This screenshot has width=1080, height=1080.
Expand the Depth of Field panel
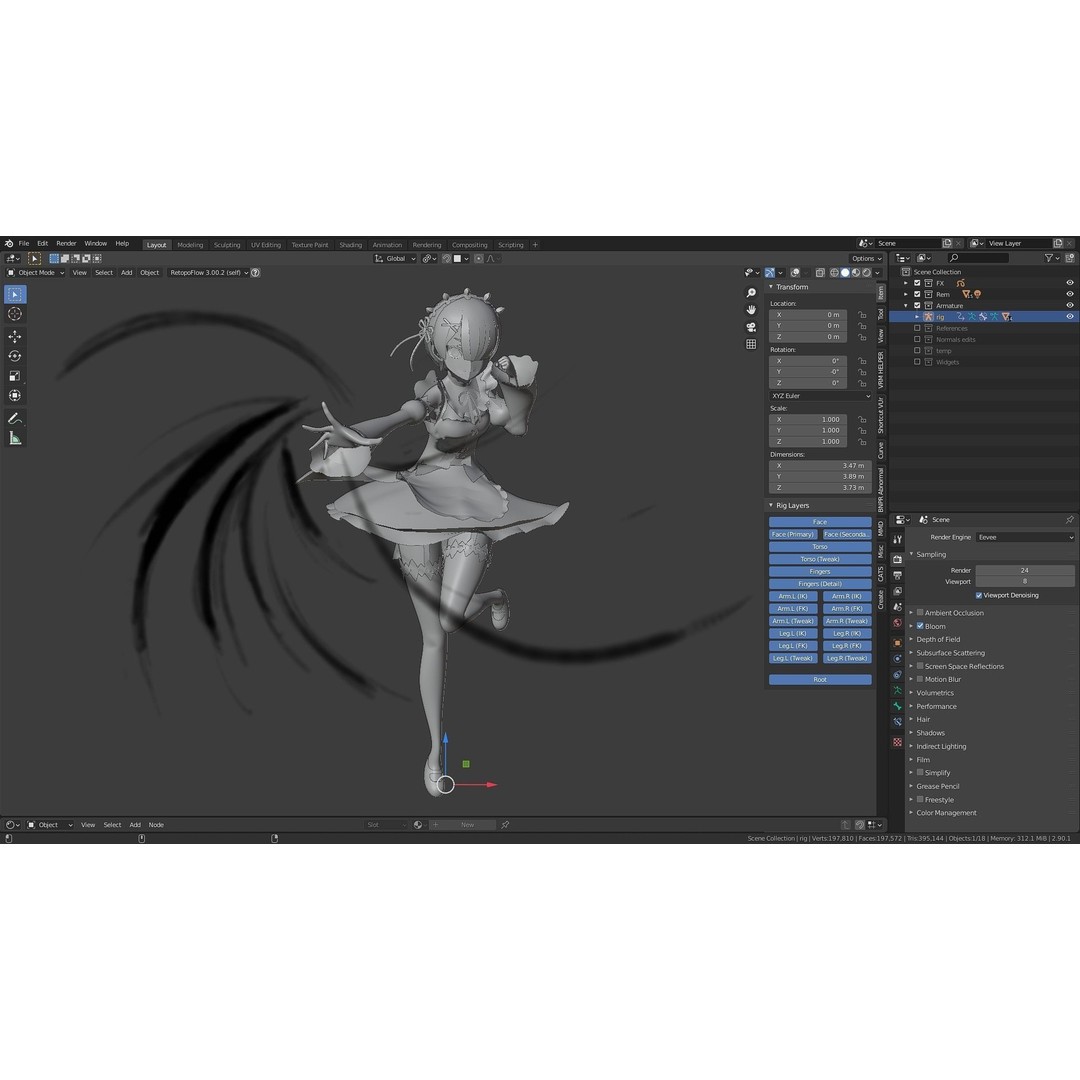point(938,640)
